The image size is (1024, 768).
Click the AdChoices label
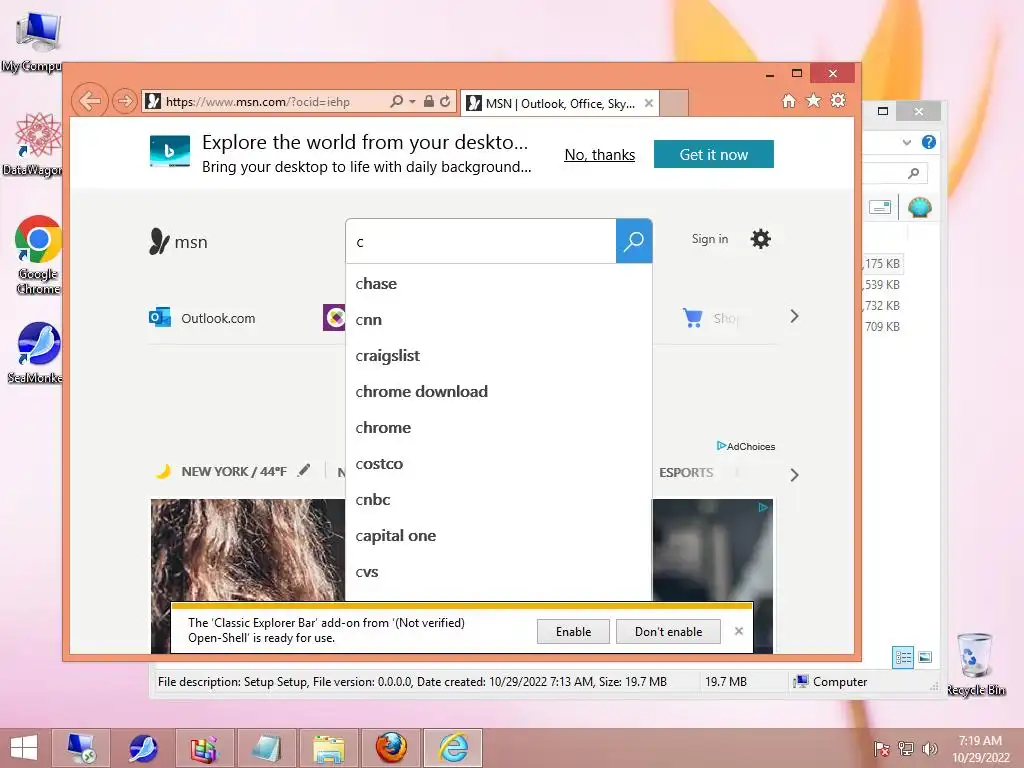(x=746, y=446)
